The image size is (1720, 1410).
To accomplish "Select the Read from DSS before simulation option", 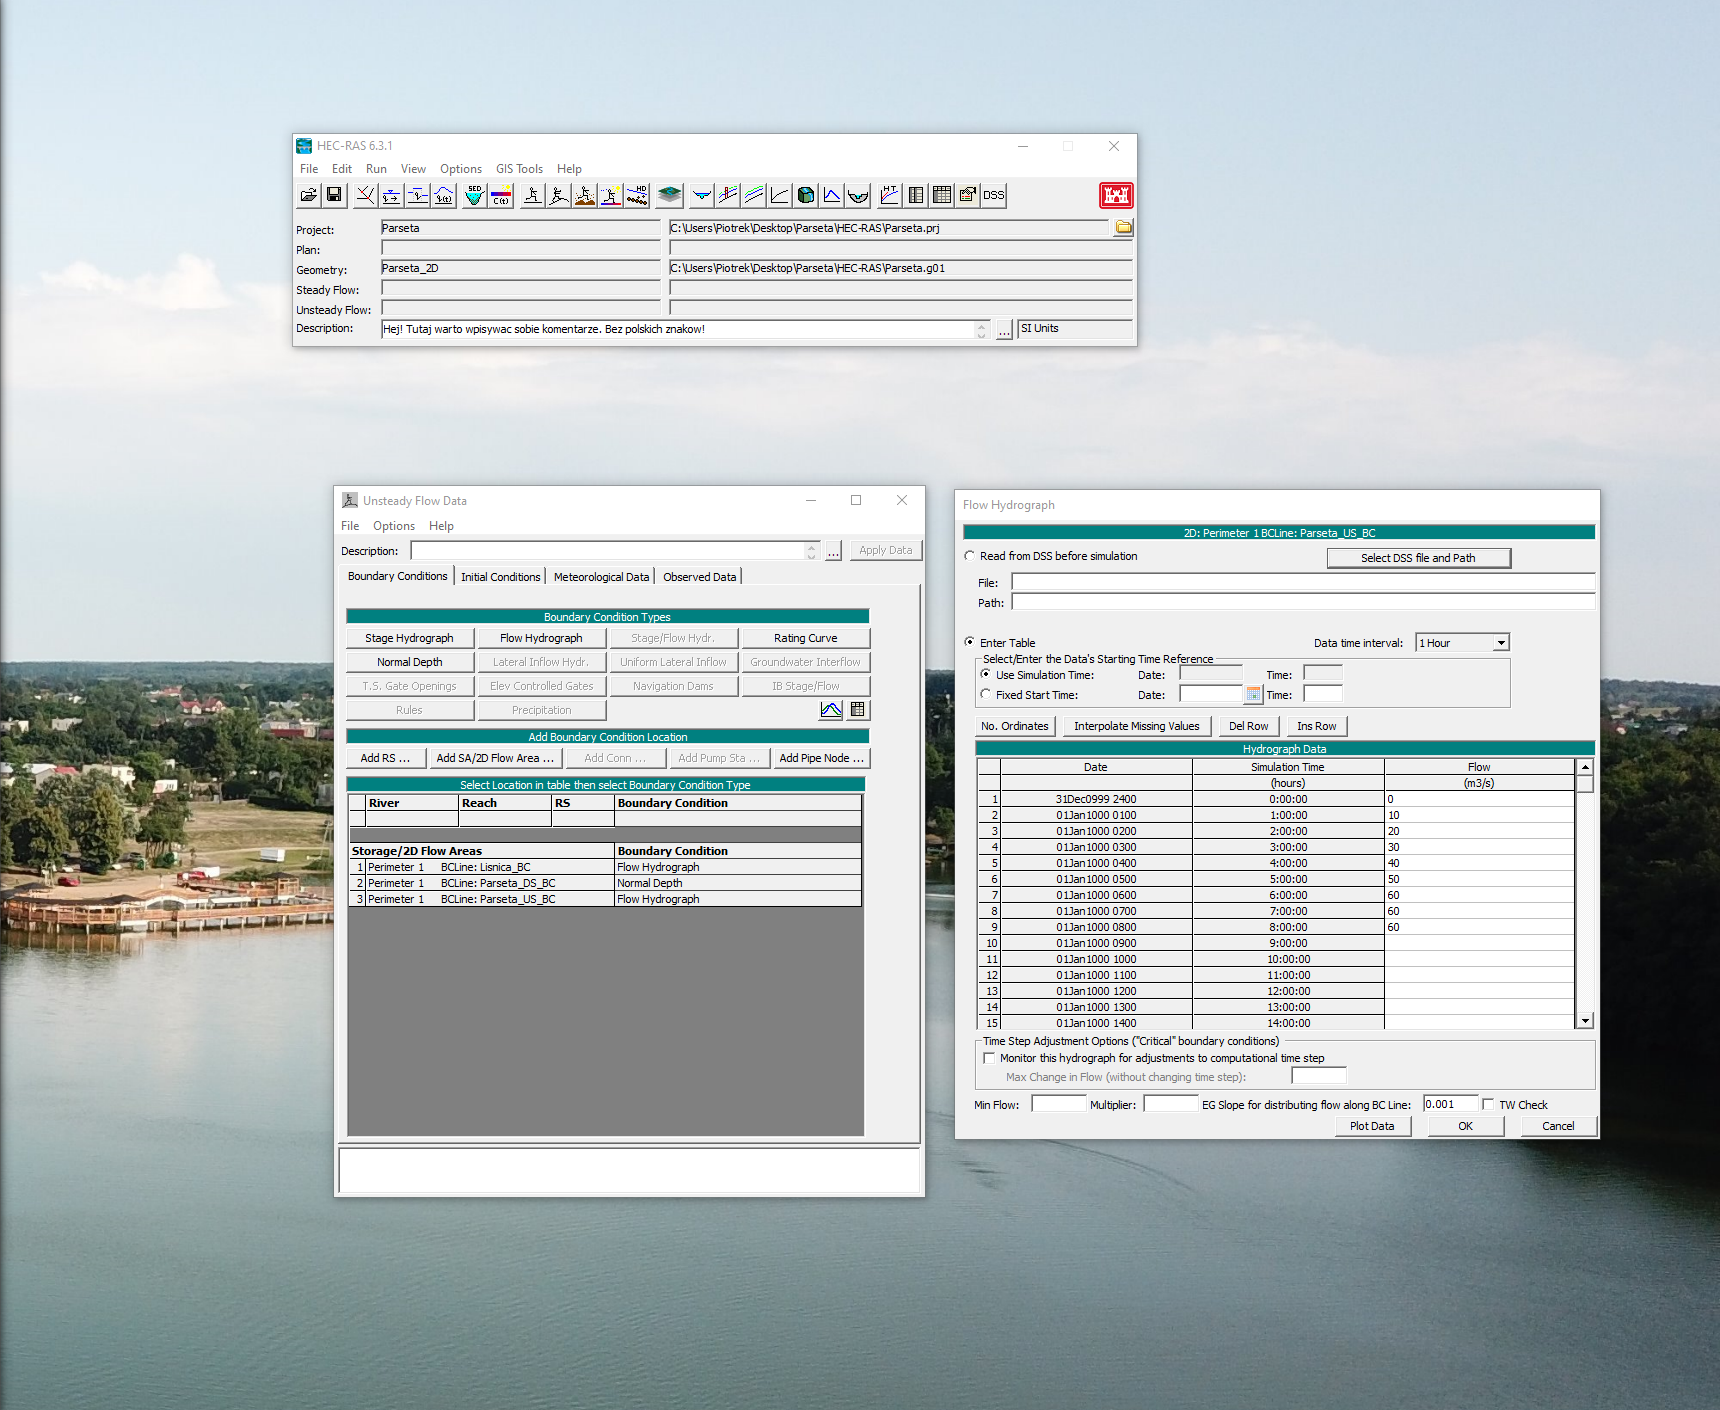I will coord(969,556).
